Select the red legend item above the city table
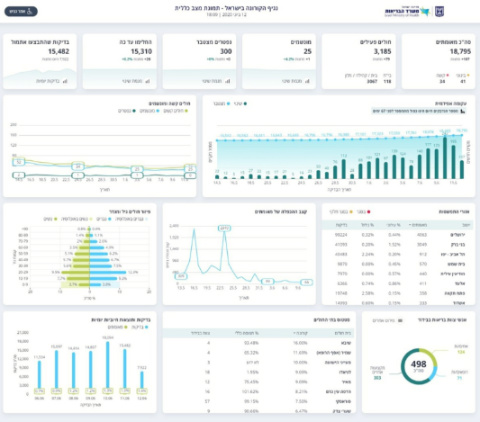The image size is (480, 422). 363,212
